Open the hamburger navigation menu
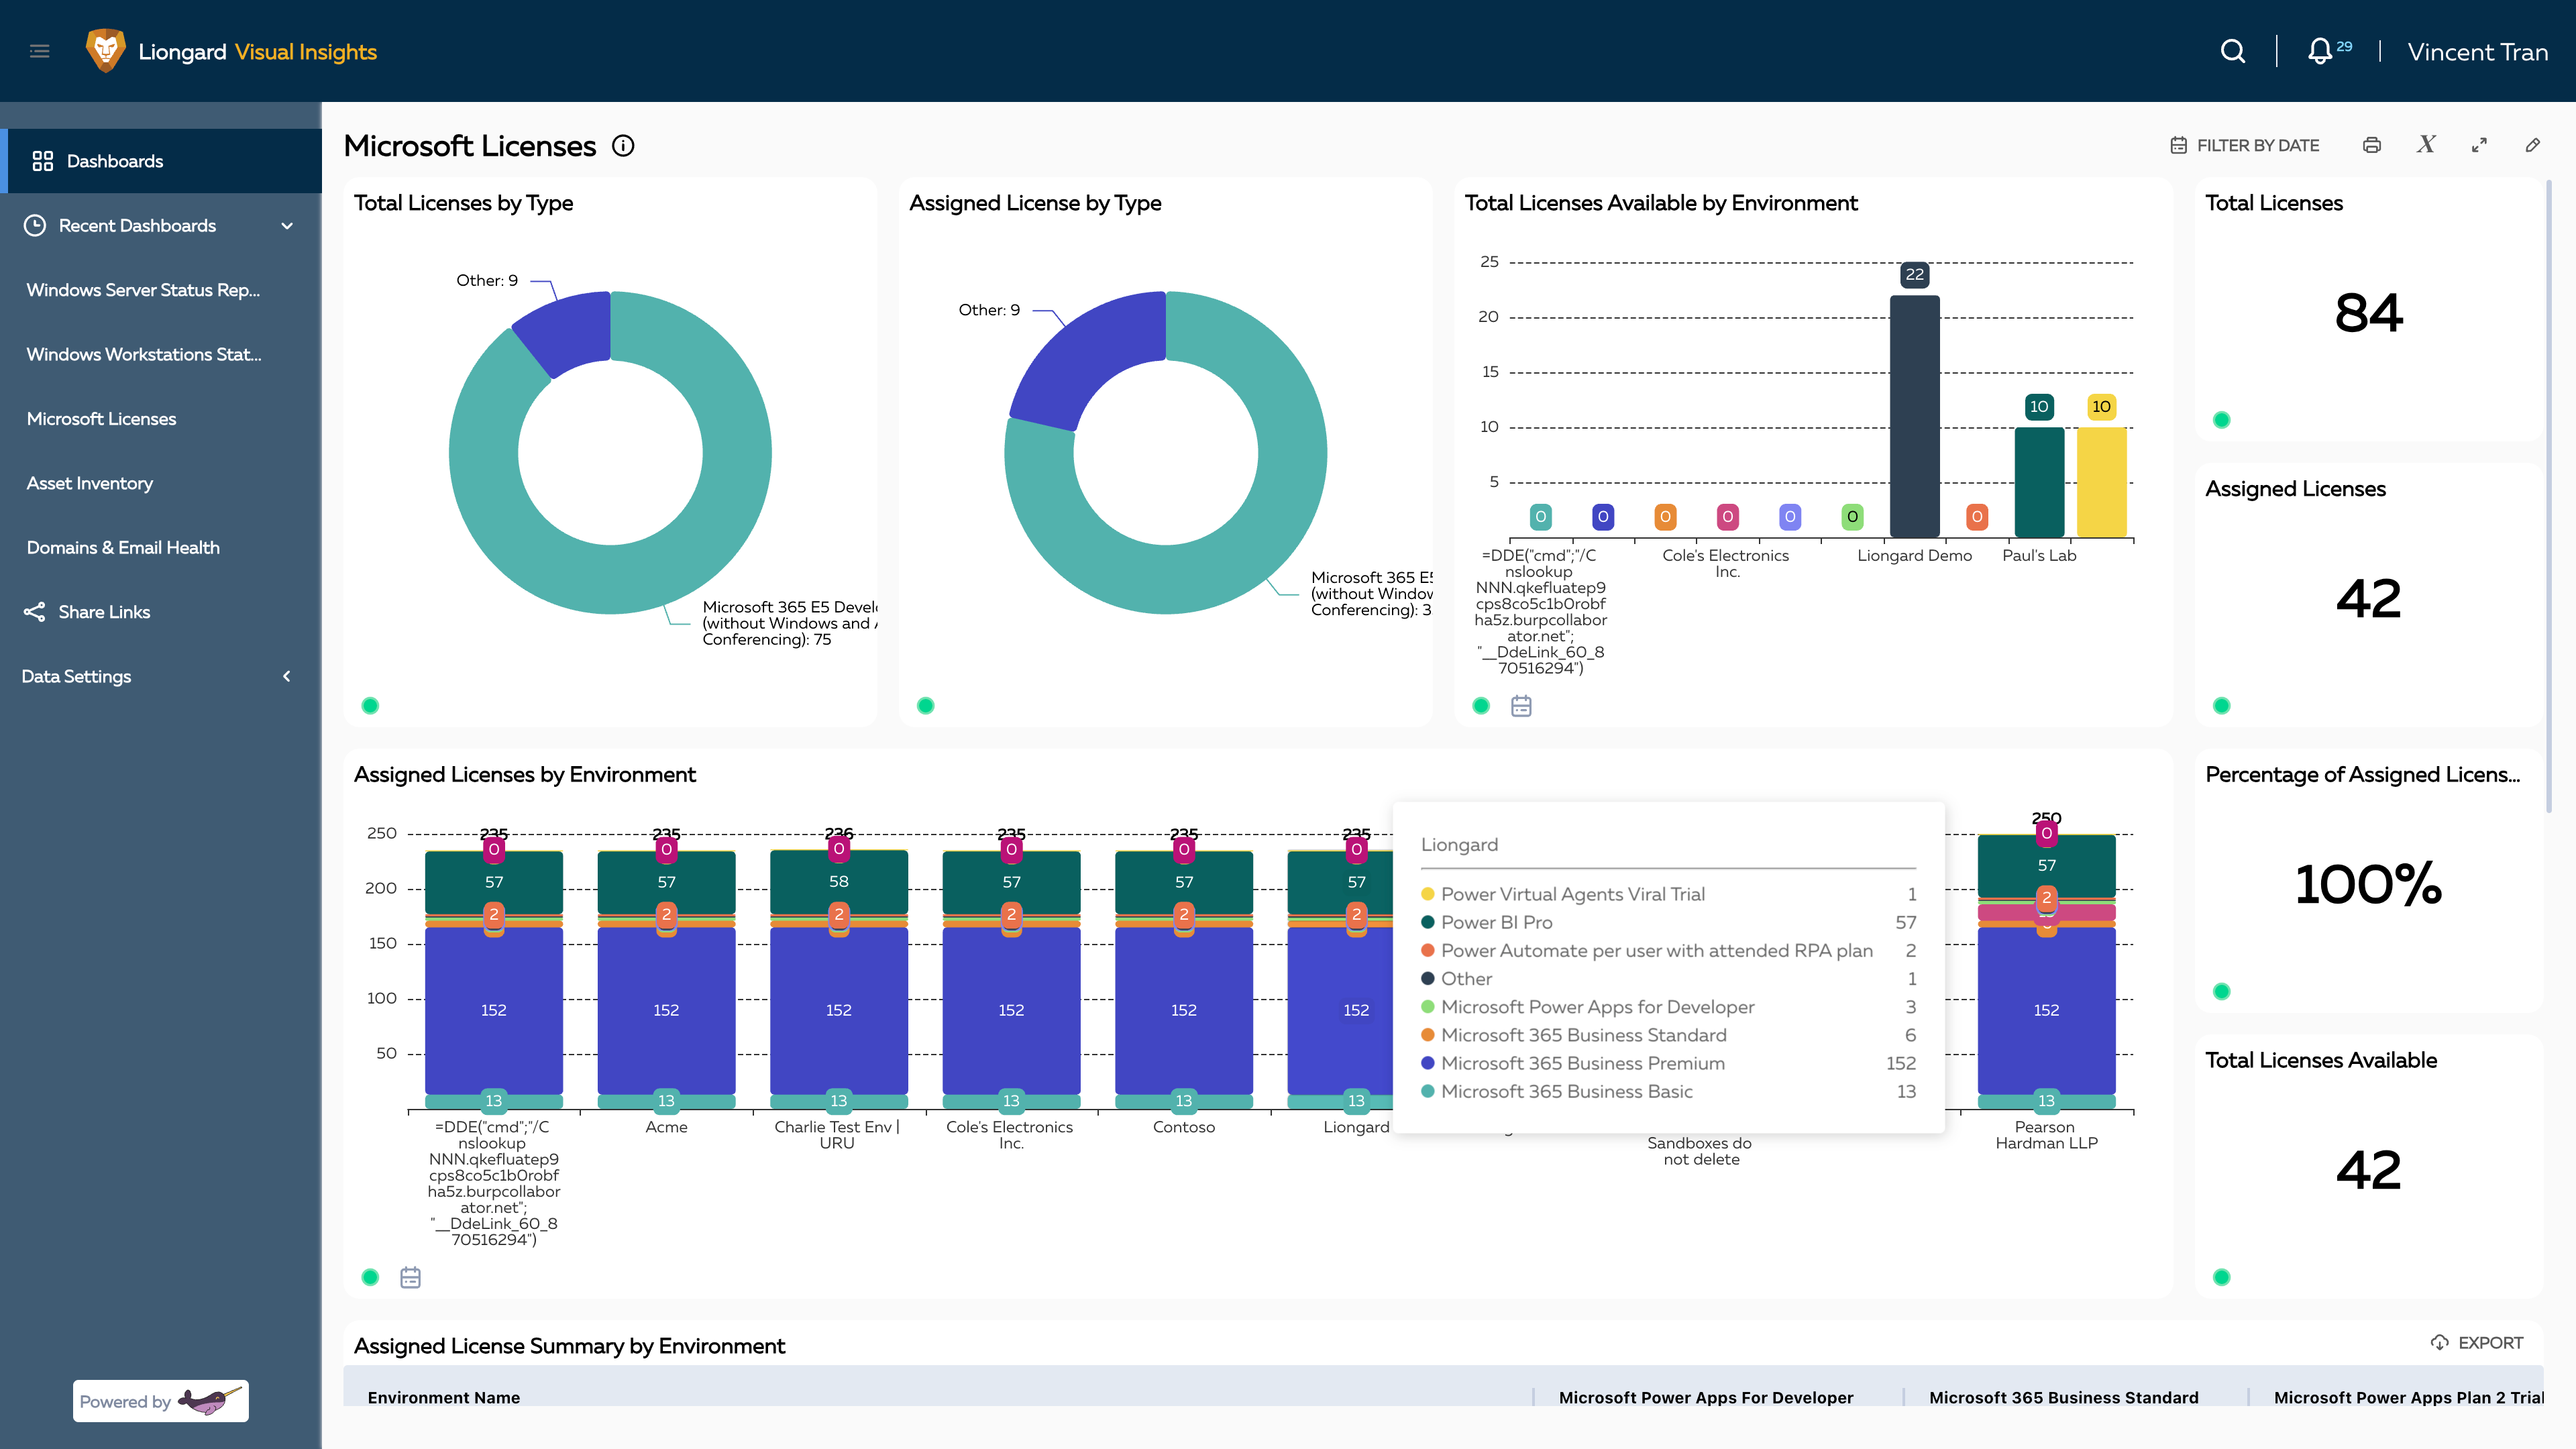The width and height of the screenshot is (2576, 1449). 40,51
